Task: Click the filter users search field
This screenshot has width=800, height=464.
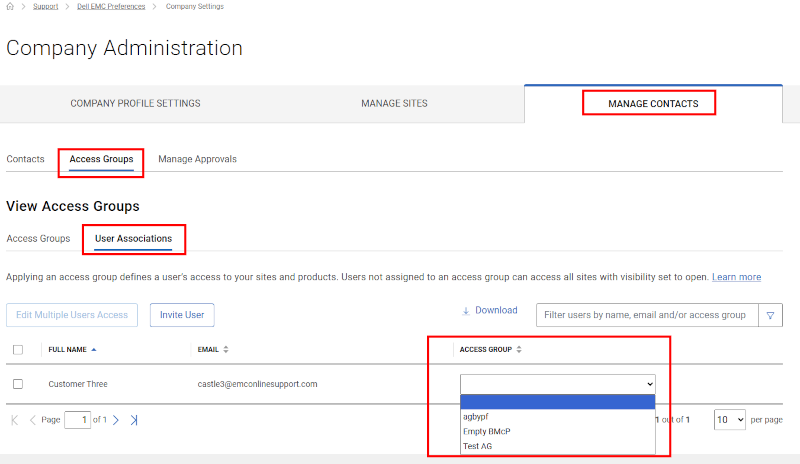Action: [x=646, y=315]
